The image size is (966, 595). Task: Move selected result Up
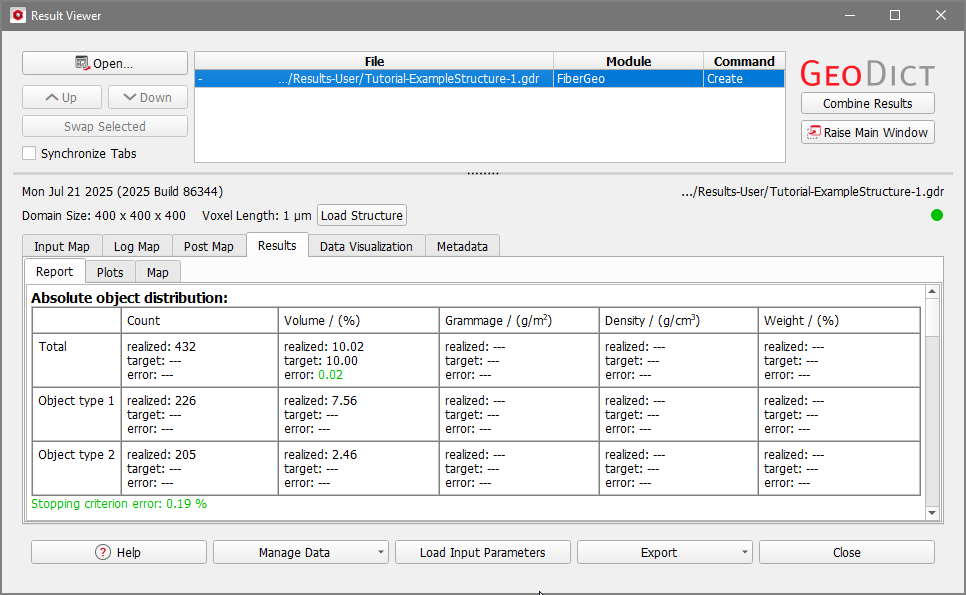coord(62,97)
